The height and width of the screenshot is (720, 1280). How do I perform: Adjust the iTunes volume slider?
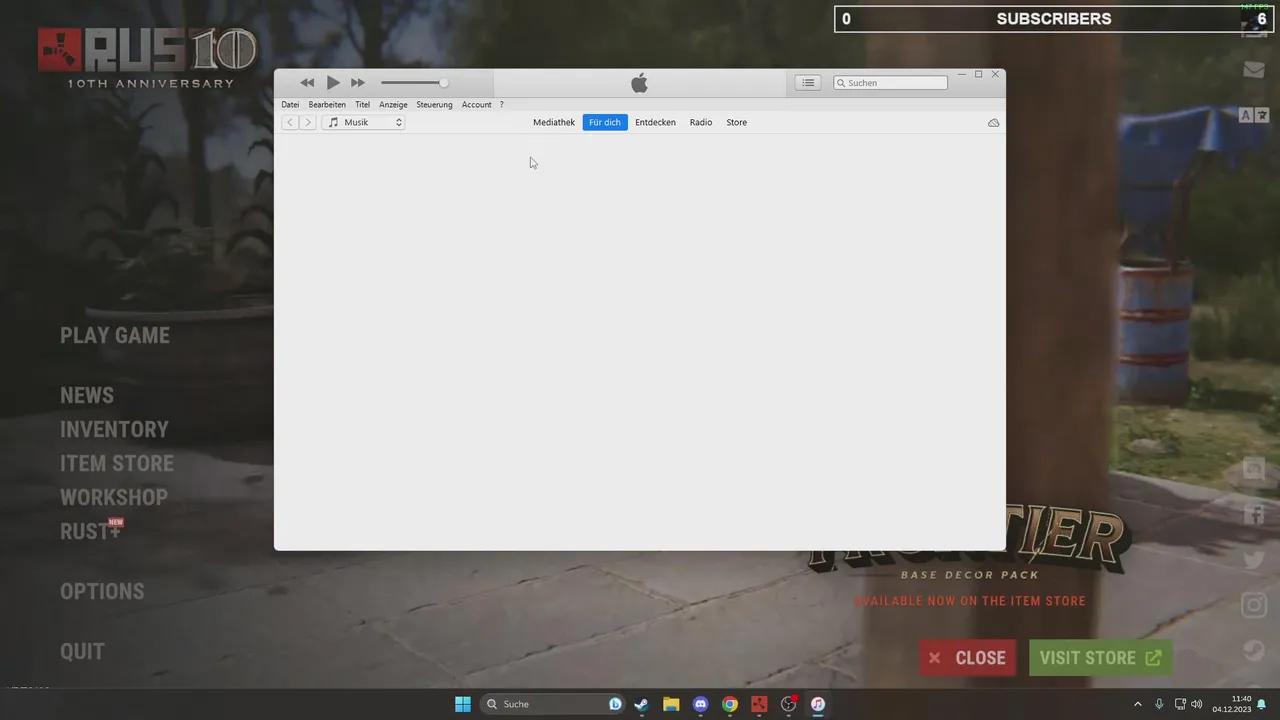[x=414, y=83]
